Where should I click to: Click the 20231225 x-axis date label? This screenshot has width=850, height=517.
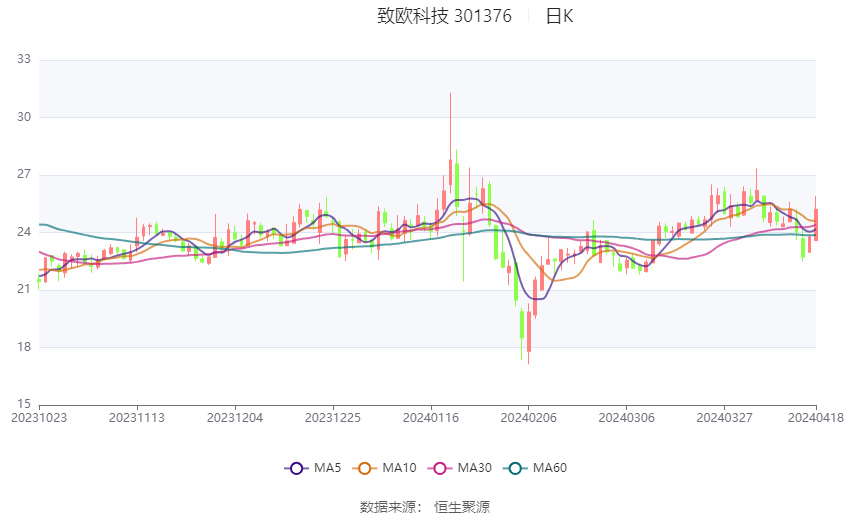click(x=333, y=418)
